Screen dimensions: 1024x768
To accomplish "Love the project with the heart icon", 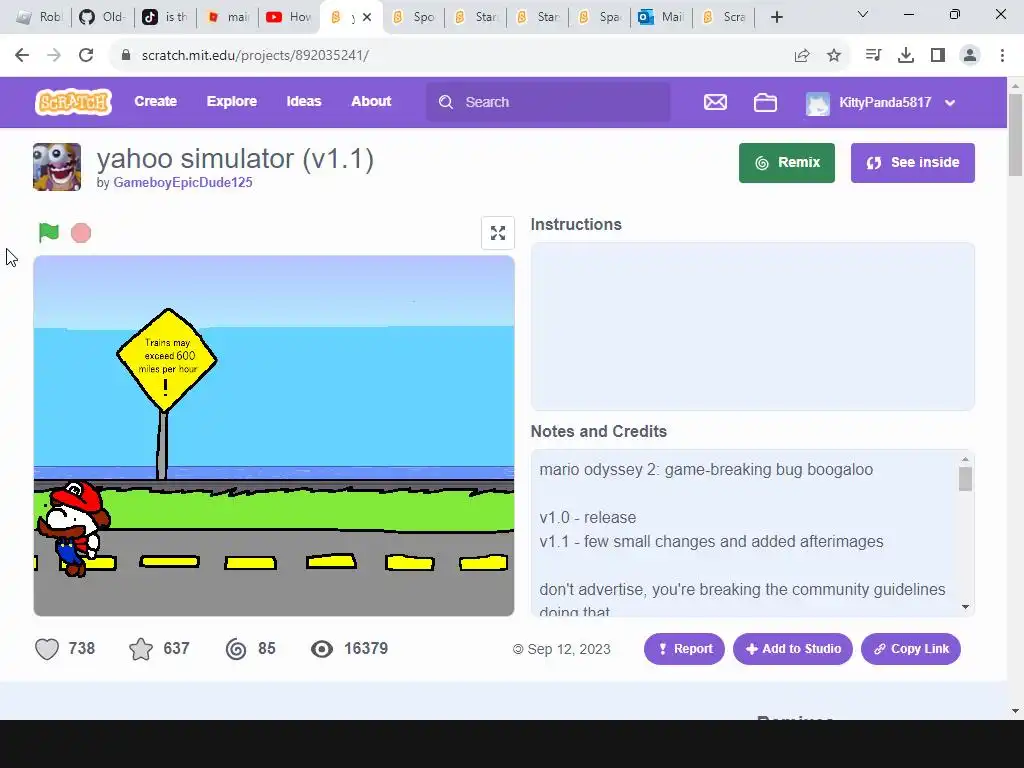I will tap(47, 649).
